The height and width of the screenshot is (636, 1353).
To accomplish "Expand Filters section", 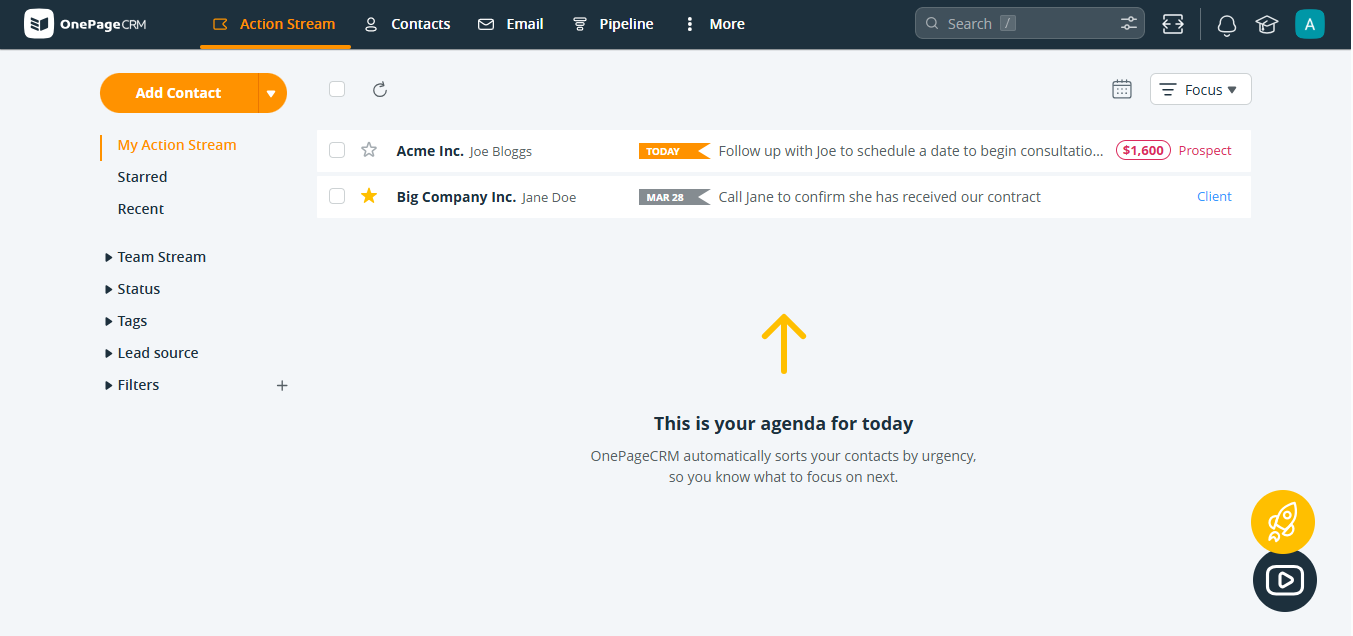I will point(132,385).
